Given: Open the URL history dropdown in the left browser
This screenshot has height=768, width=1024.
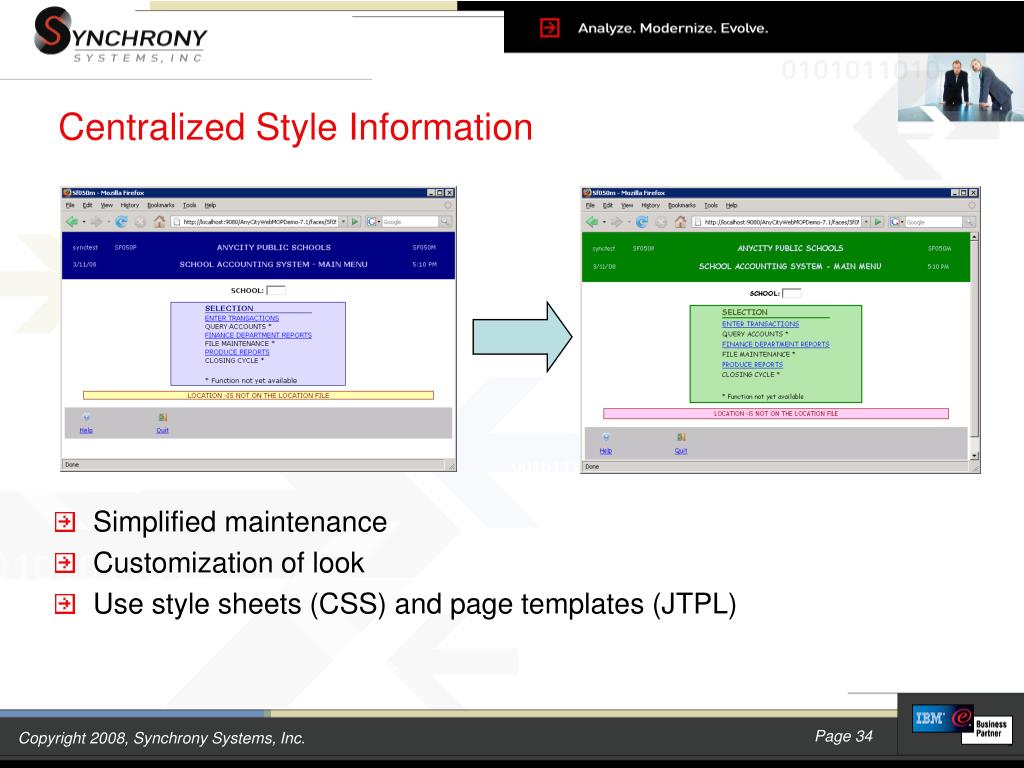Looking at the screenshot, I should tap(343, 222).
